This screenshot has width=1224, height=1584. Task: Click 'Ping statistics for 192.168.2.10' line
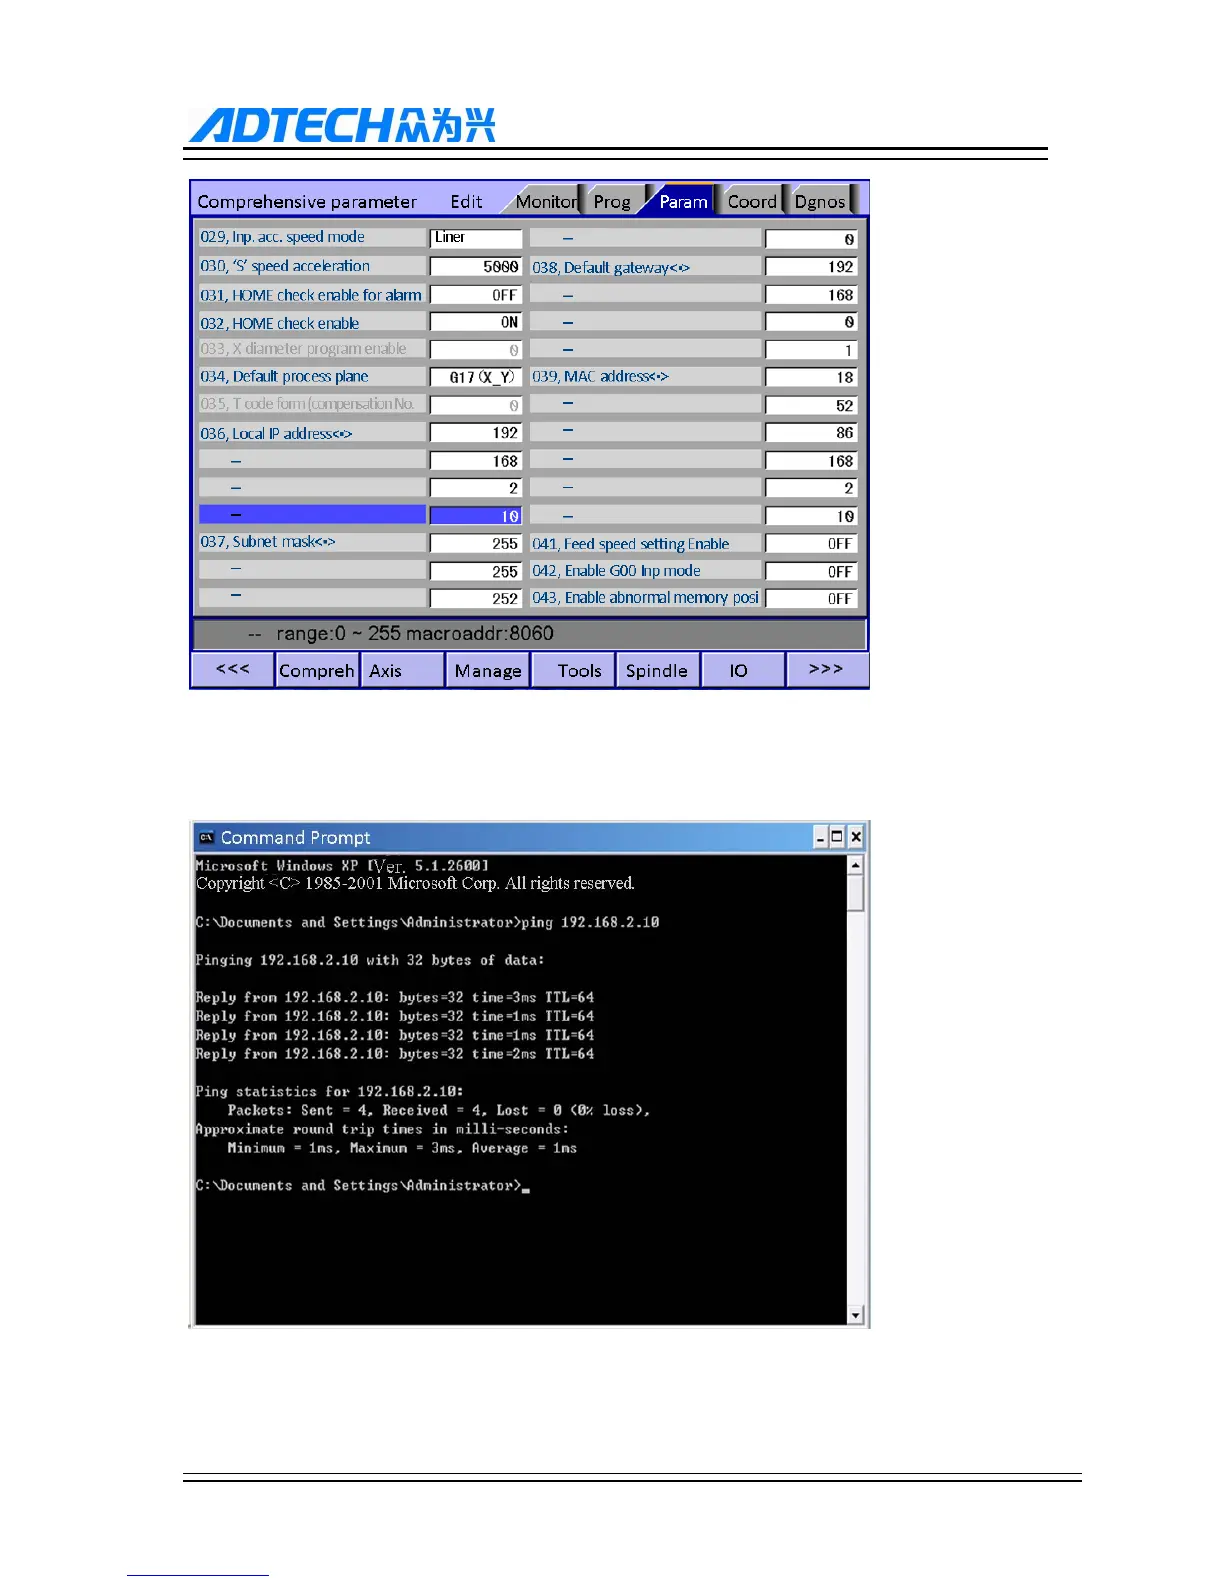(330, 1091)
